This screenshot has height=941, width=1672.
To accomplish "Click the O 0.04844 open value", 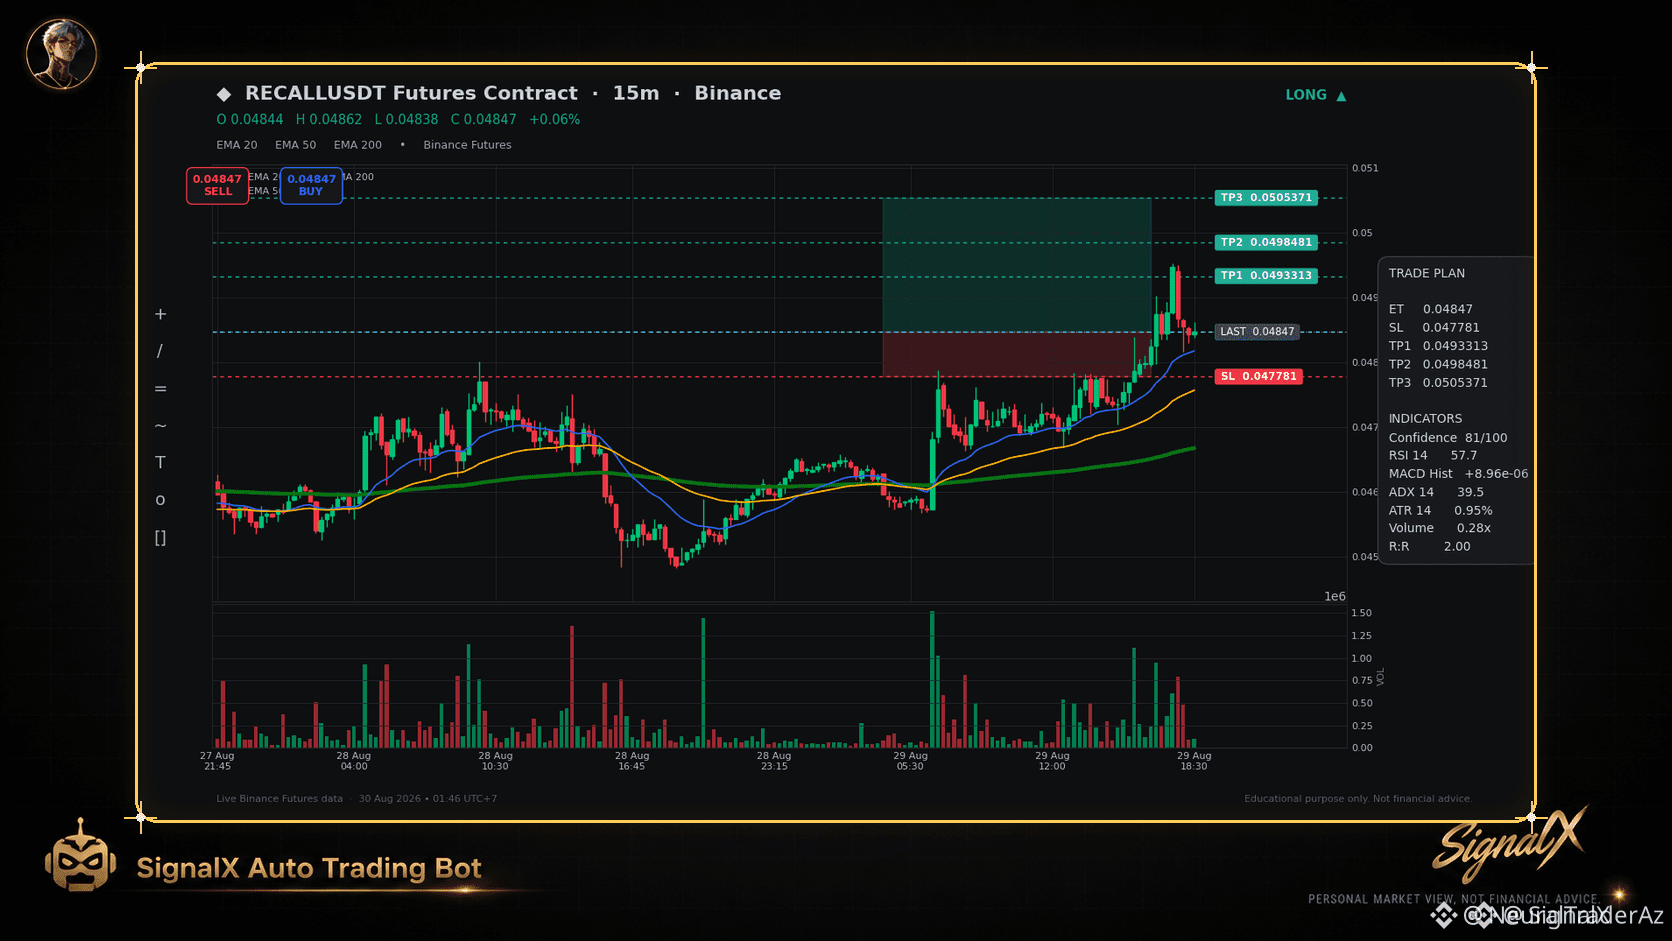I will [x=250, y=119].
